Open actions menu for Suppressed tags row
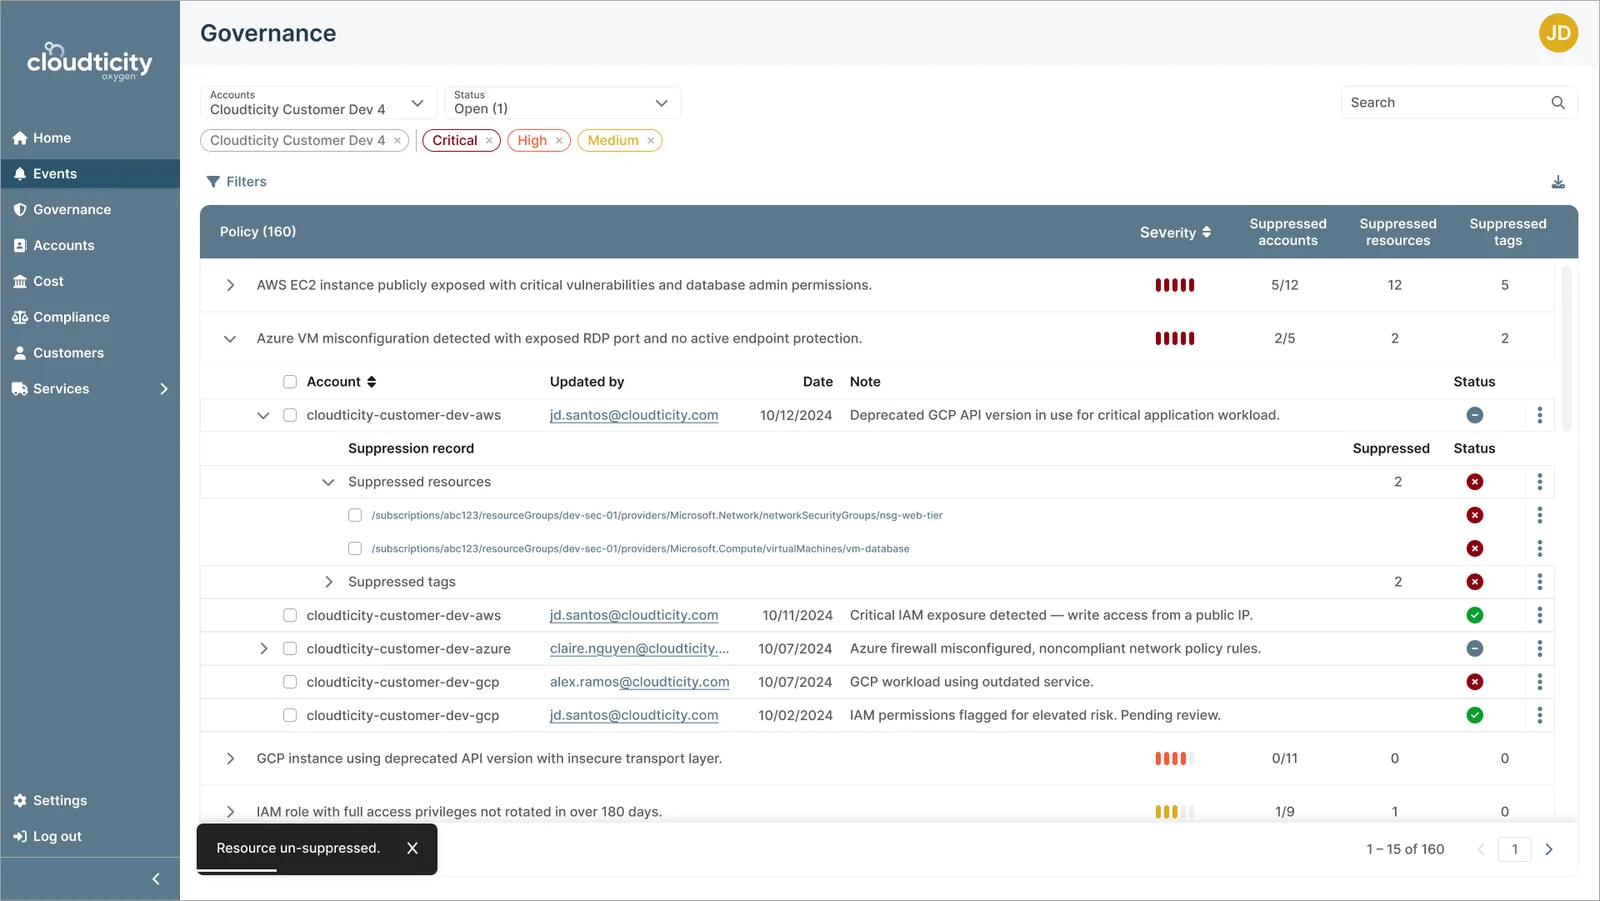Image resolution: width=1600 pixels, height=901 pixels. (1540, 582)
